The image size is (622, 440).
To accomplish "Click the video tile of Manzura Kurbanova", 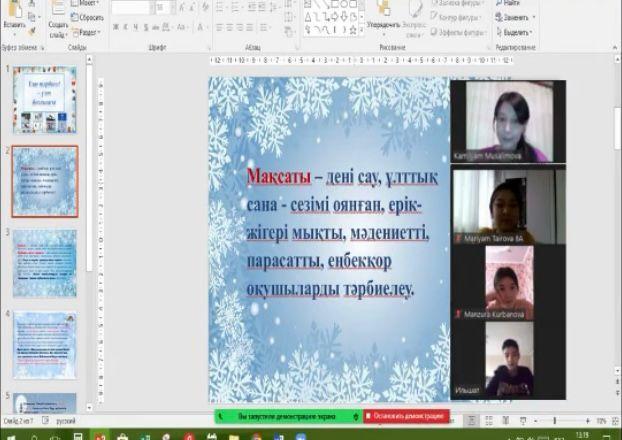I will click(x=509, y=282).
